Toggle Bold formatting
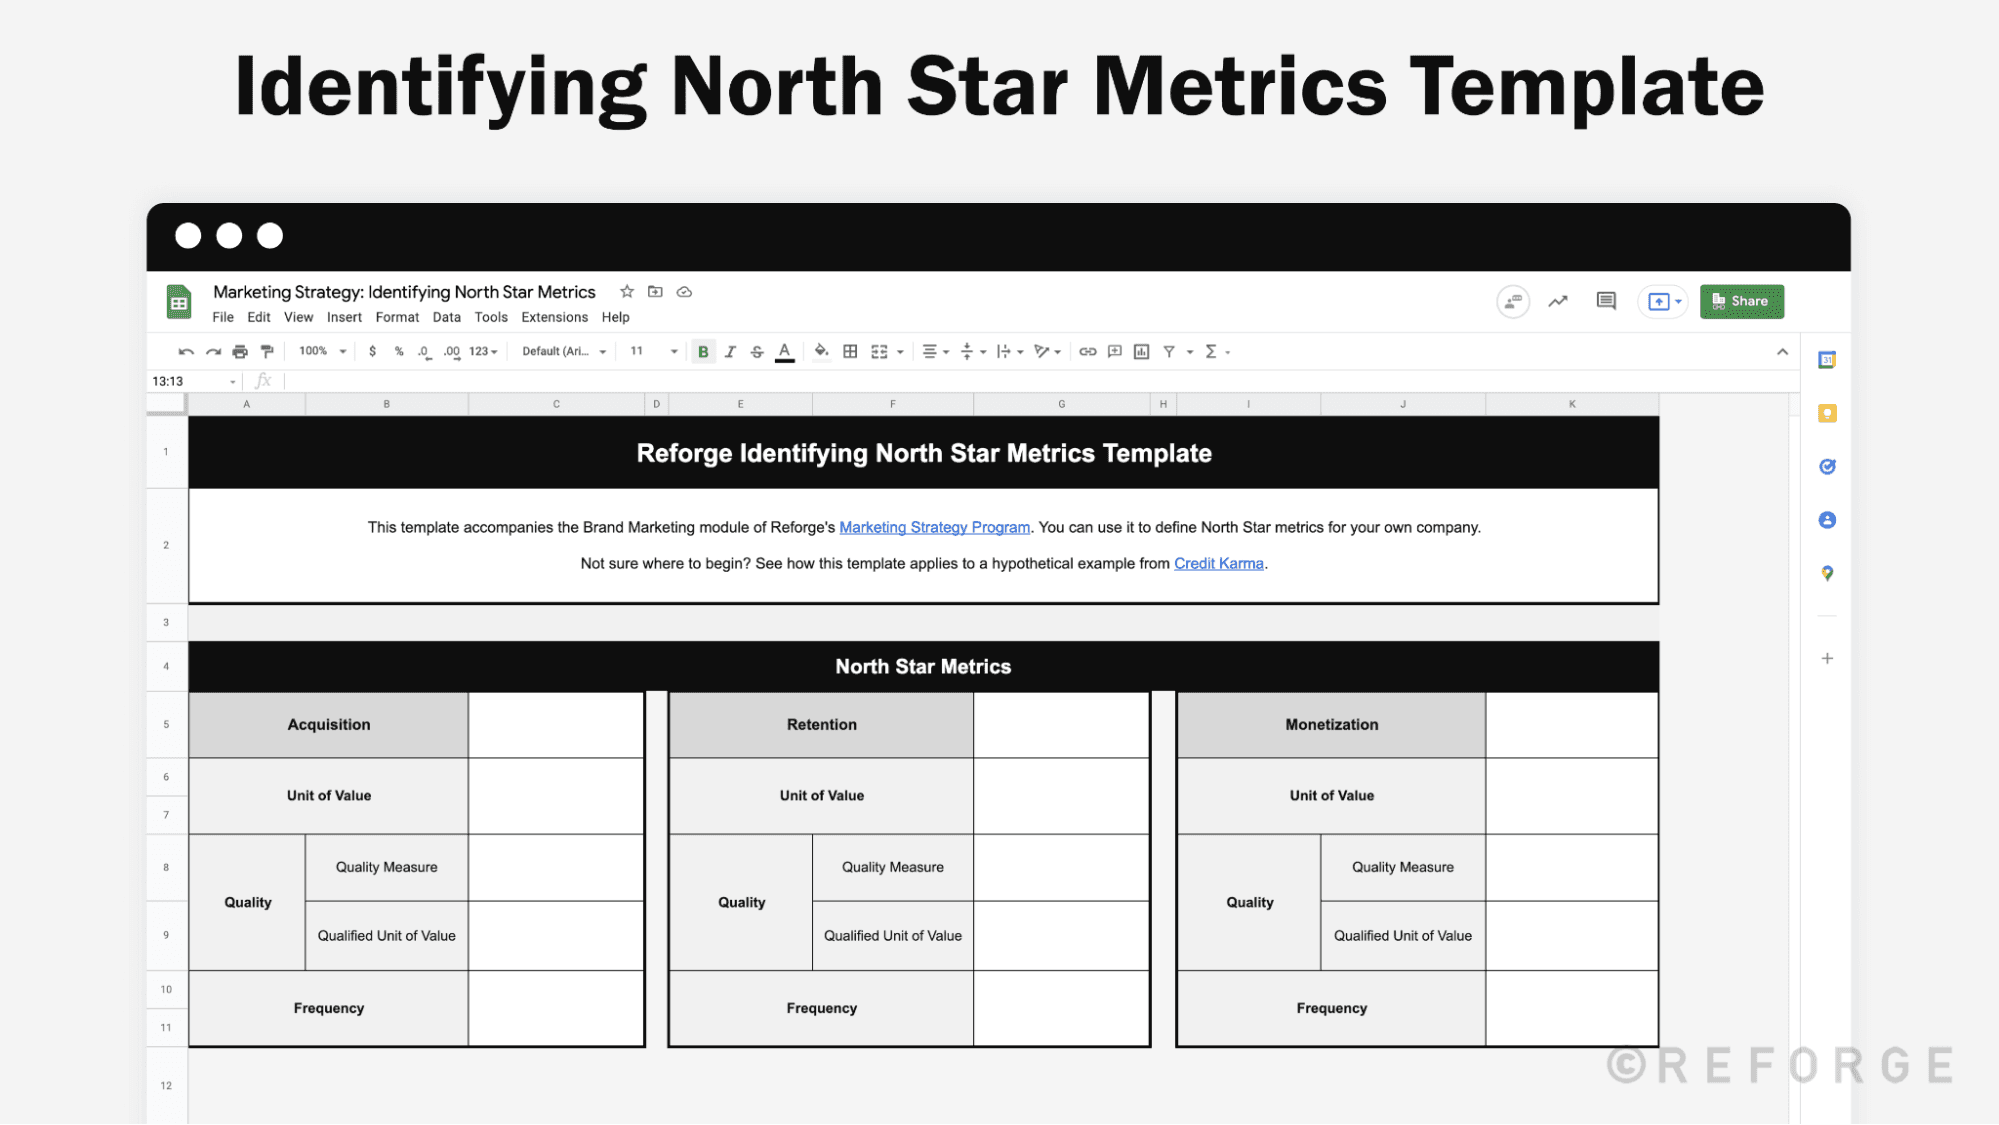The height and width of the screenshot is (1125, 1999). coord(703,352)
